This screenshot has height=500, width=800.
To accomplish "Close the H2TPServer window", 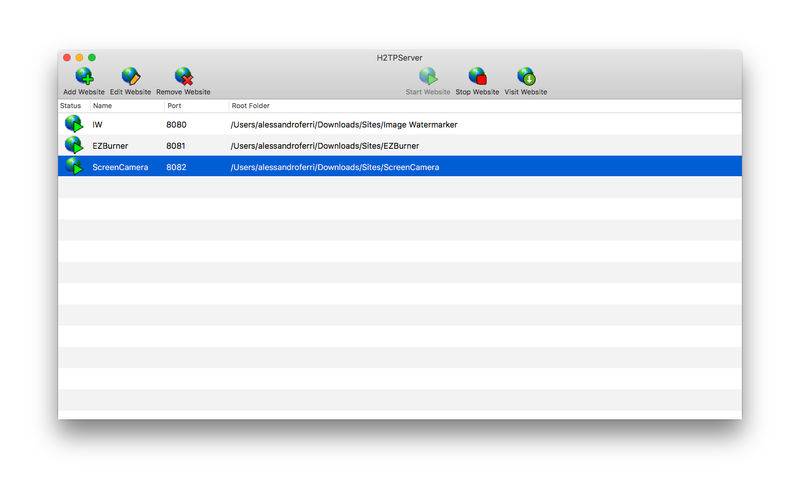I will 67,58.
